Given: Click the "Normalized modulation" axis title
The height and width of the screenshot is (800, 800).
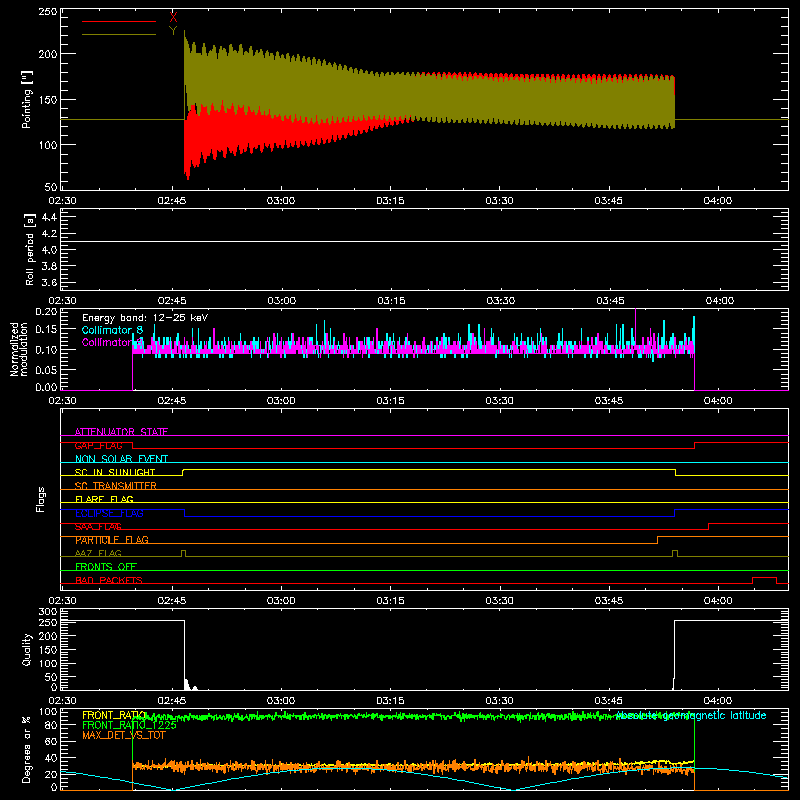Looking at the screenshot, I should coord(19,349).
